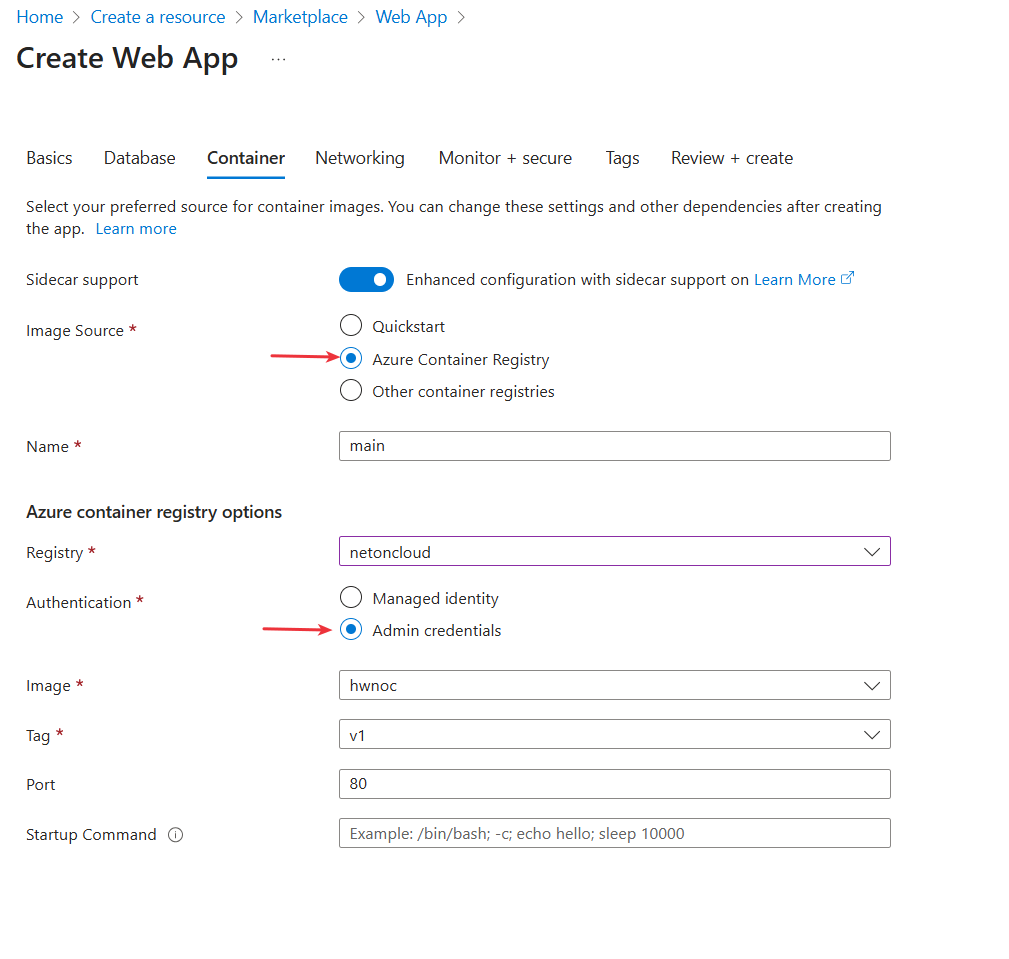
Task: Expand the Registry dropdown
Action: tap(614, 552)
